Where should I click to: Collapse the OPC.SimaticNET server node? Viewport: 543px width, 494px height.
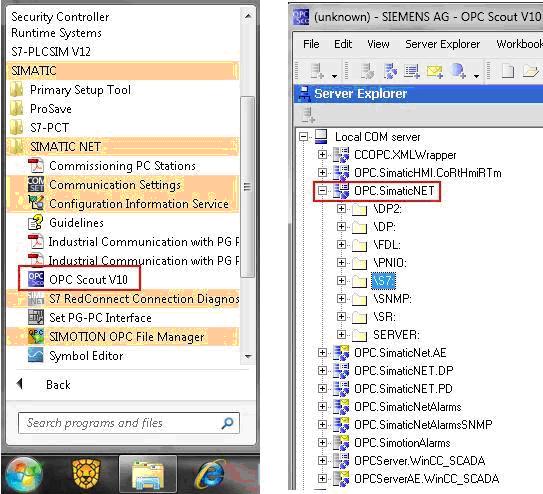[x=322, y=190]
